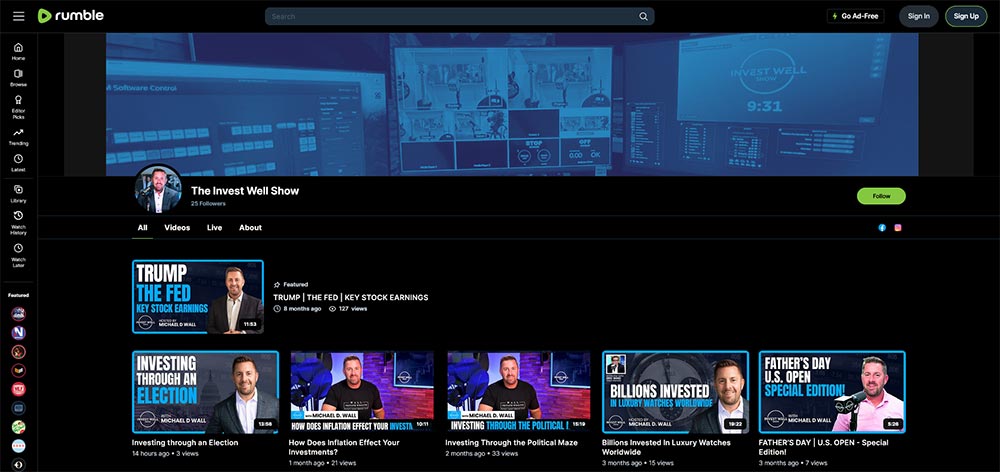This screenshot has height=472, width=1000.
Task: Open the inflation video thumbnail
Action: [x=362, y=392]
